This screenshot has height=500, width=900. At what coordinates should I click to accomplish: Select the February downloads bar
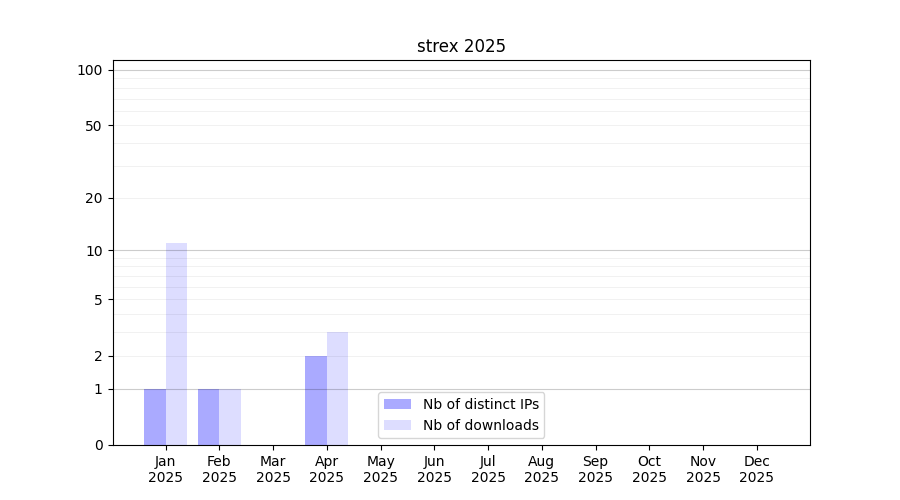[230, 417]
